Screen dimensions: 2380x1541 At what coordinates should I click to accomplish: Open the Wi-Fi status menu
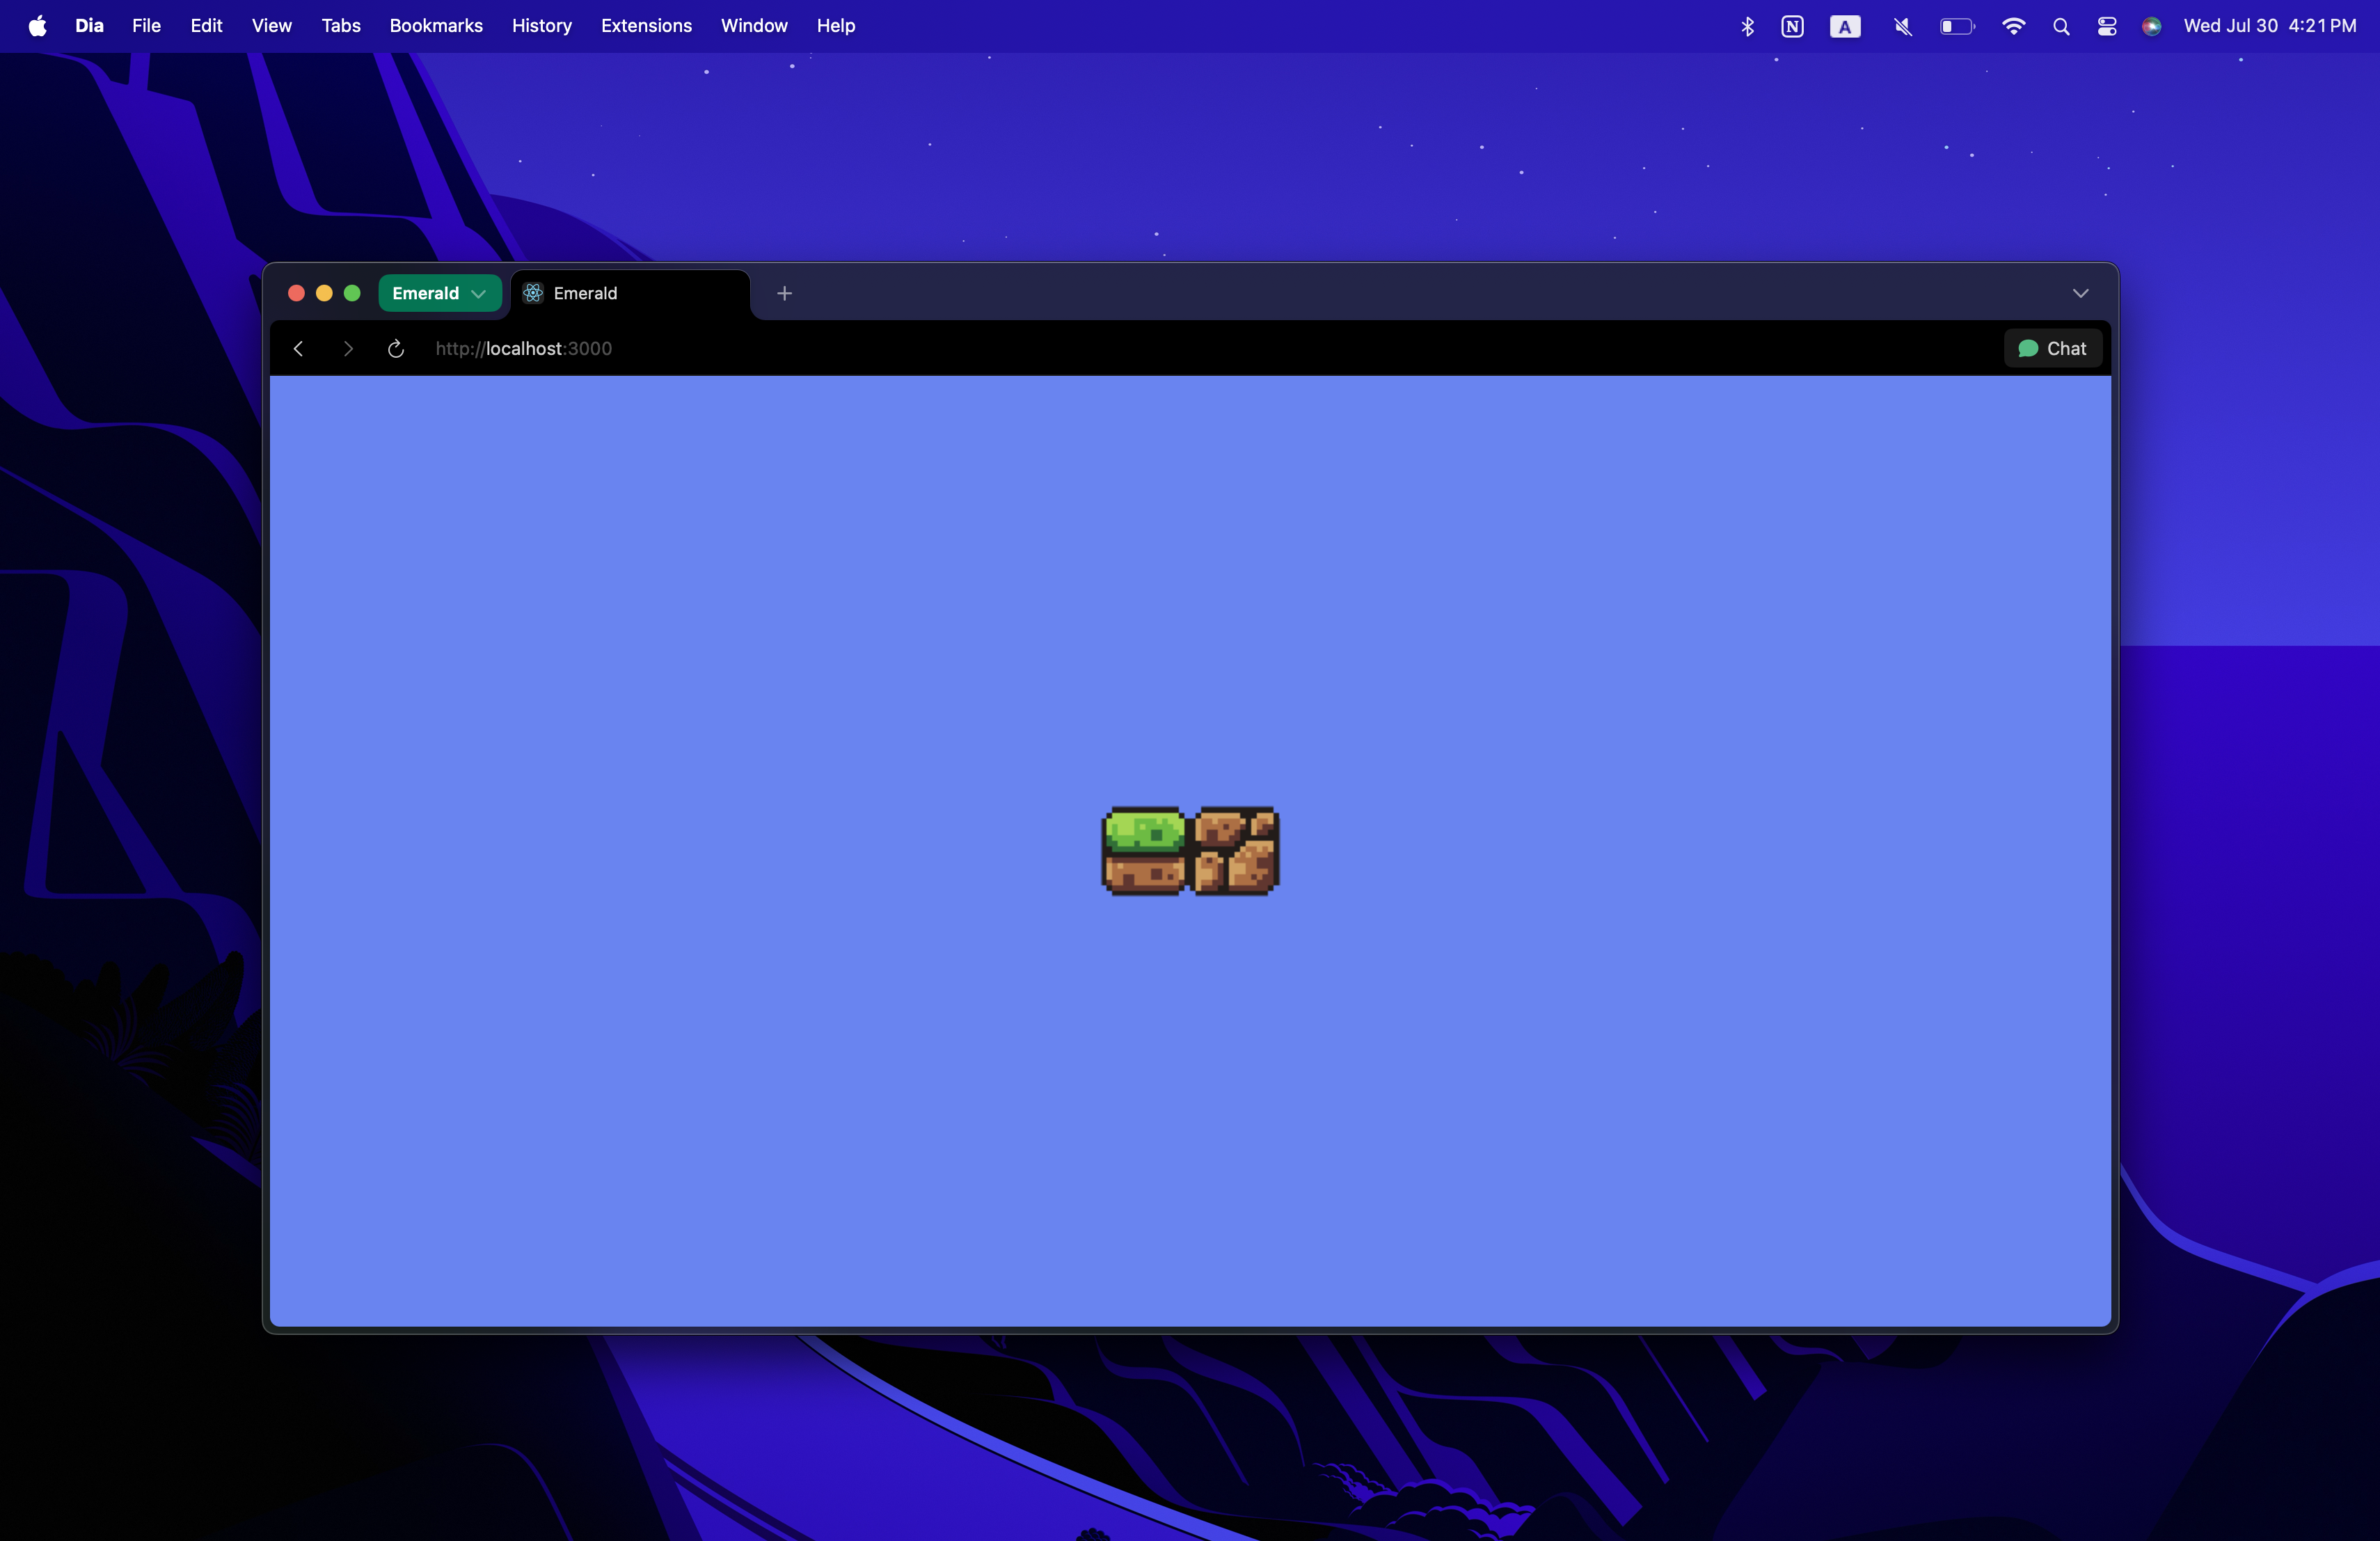pyautogui.click(x=2013, y=26)
